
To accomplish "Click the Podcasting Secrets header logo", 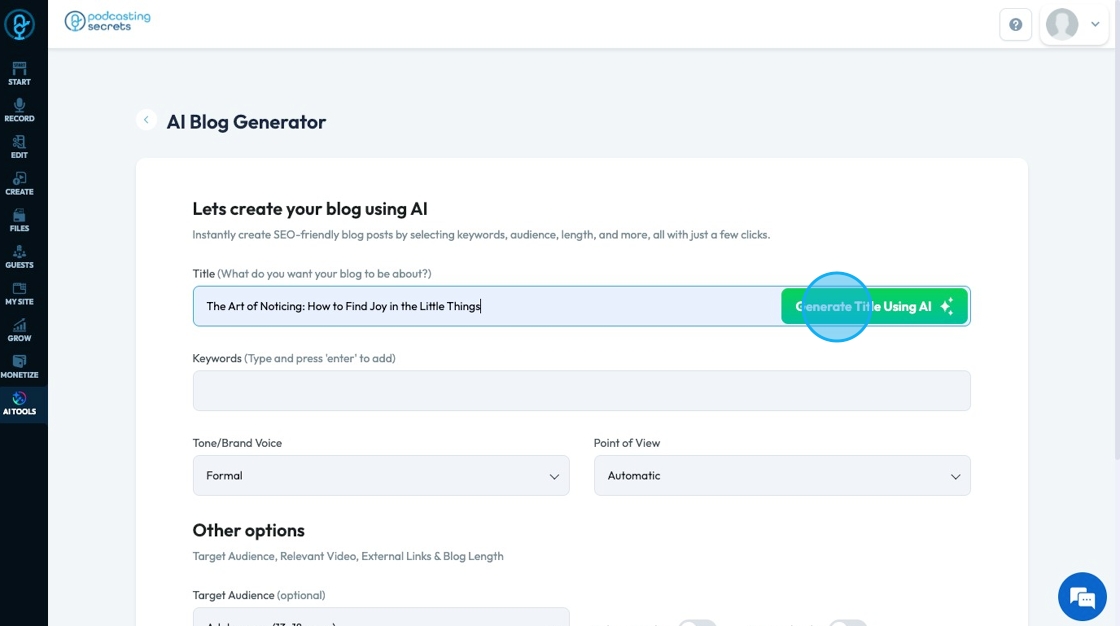I will 107,22.
